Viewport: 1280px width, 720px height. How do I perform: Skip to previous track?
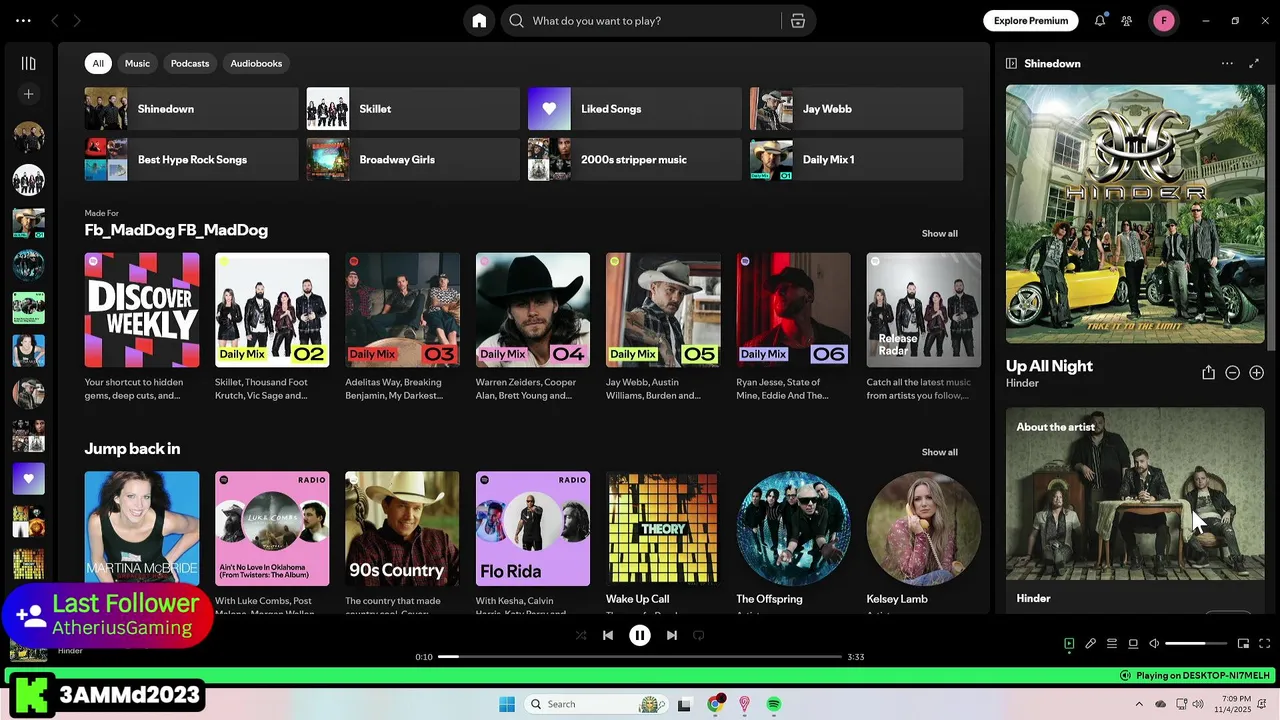click(608, 635)
